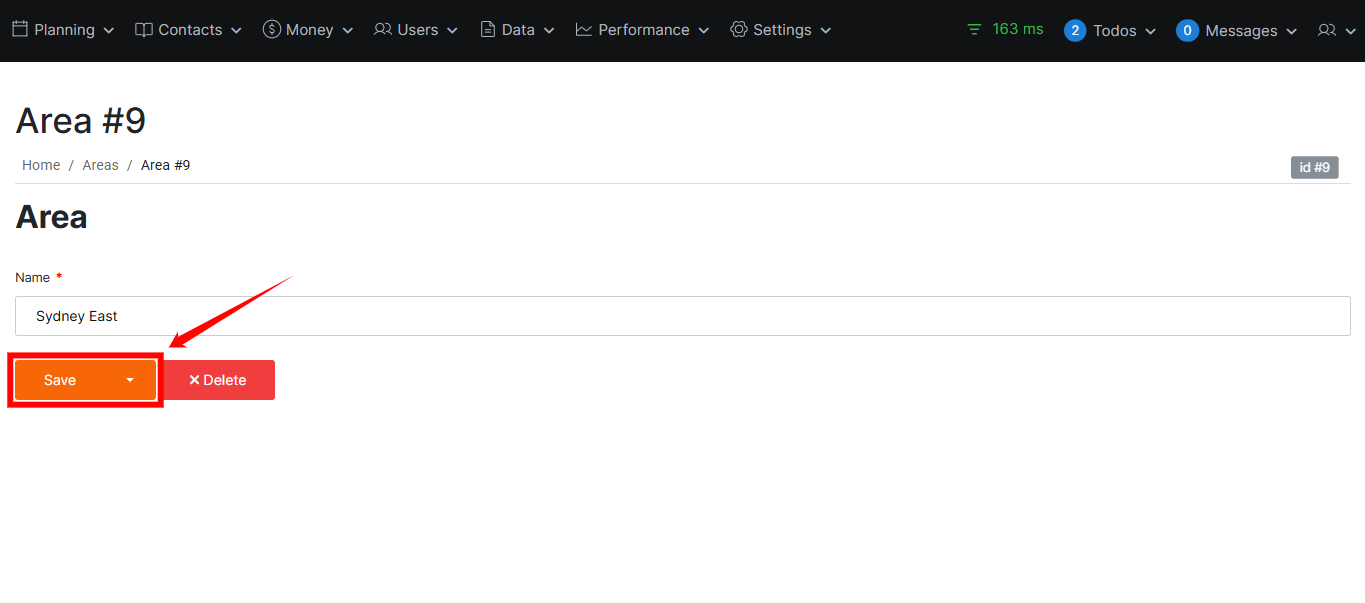Image resolution: width=1365 pixels, height=603 pixels.
Task: Click the dollar coin icon beside Money
Action: tap(272, 30)
